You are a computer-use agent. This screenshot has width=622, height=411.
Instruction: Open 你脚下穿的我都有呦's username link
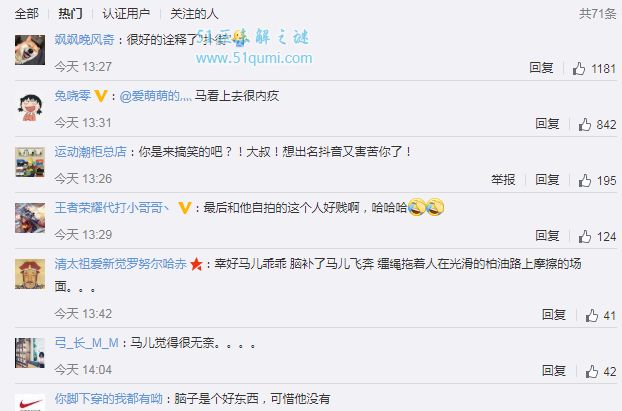pos(108,399)
